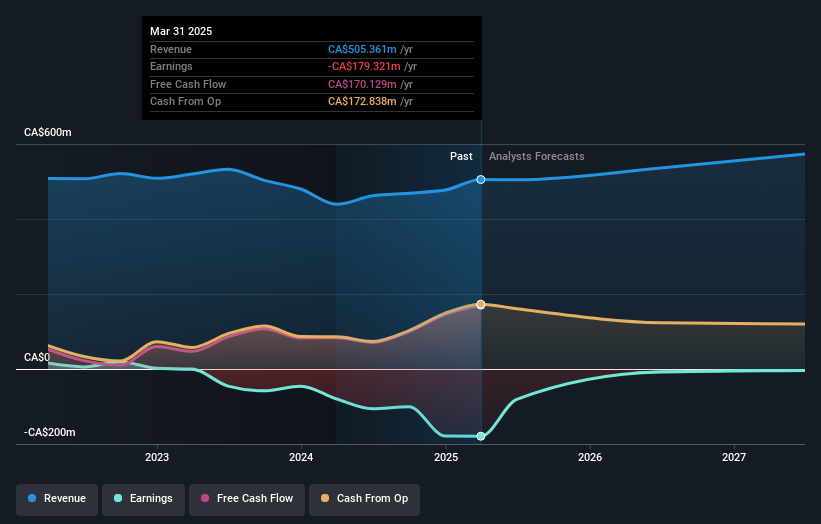Click the Revenue row label in tooltip
The image size is (821, 524).
(x=171, y=49)
